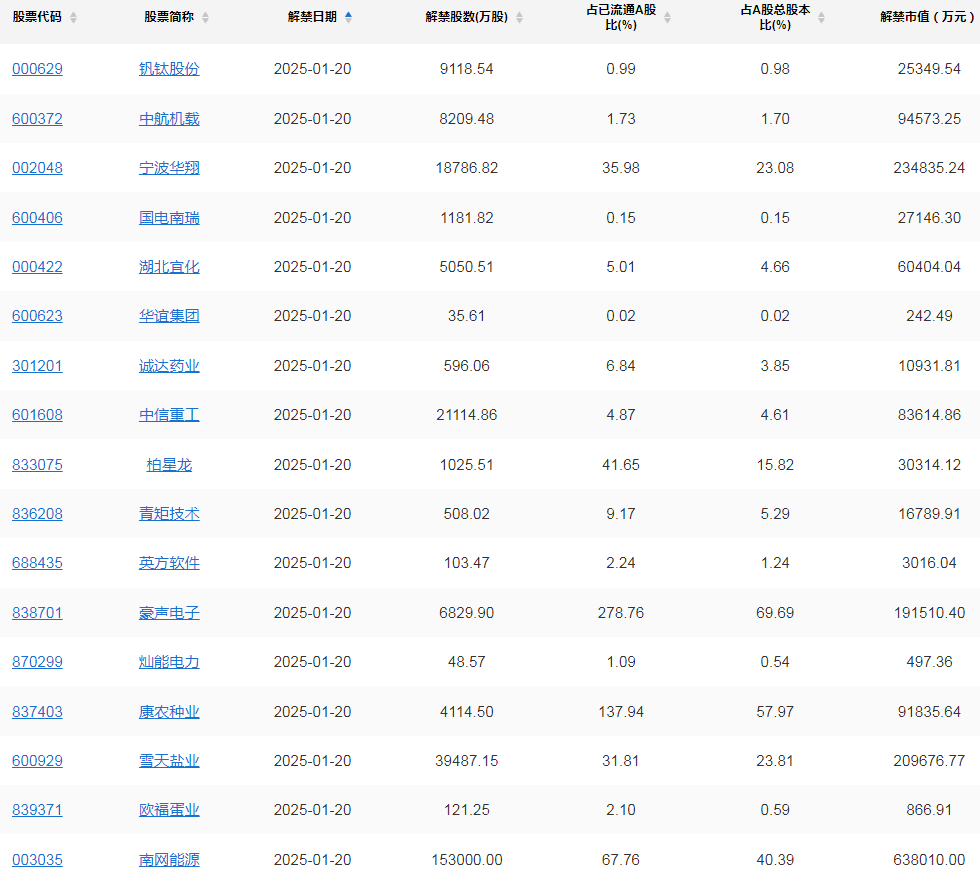The image size is (980, 871).
Task: Open stock link 000629 钒钛股份
Action: 37,69
